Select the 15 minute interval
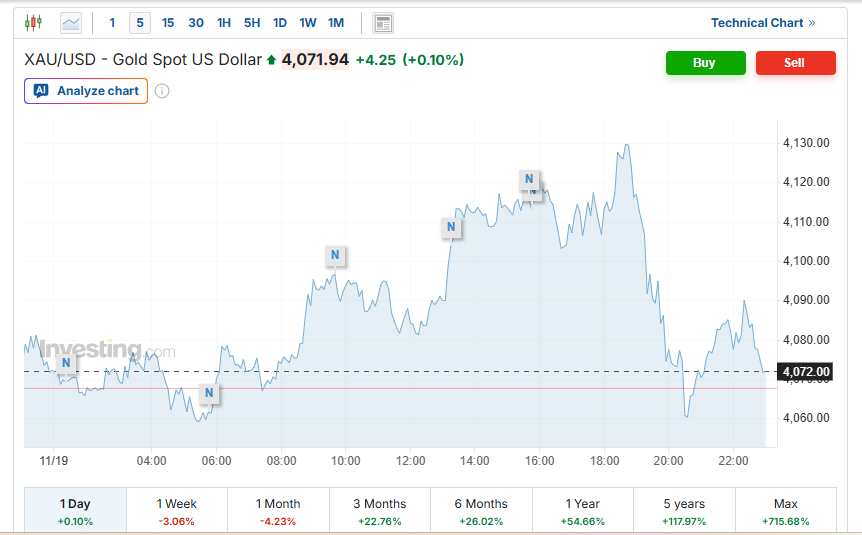This screenshot has height=535, width=862. pos(168,23)
